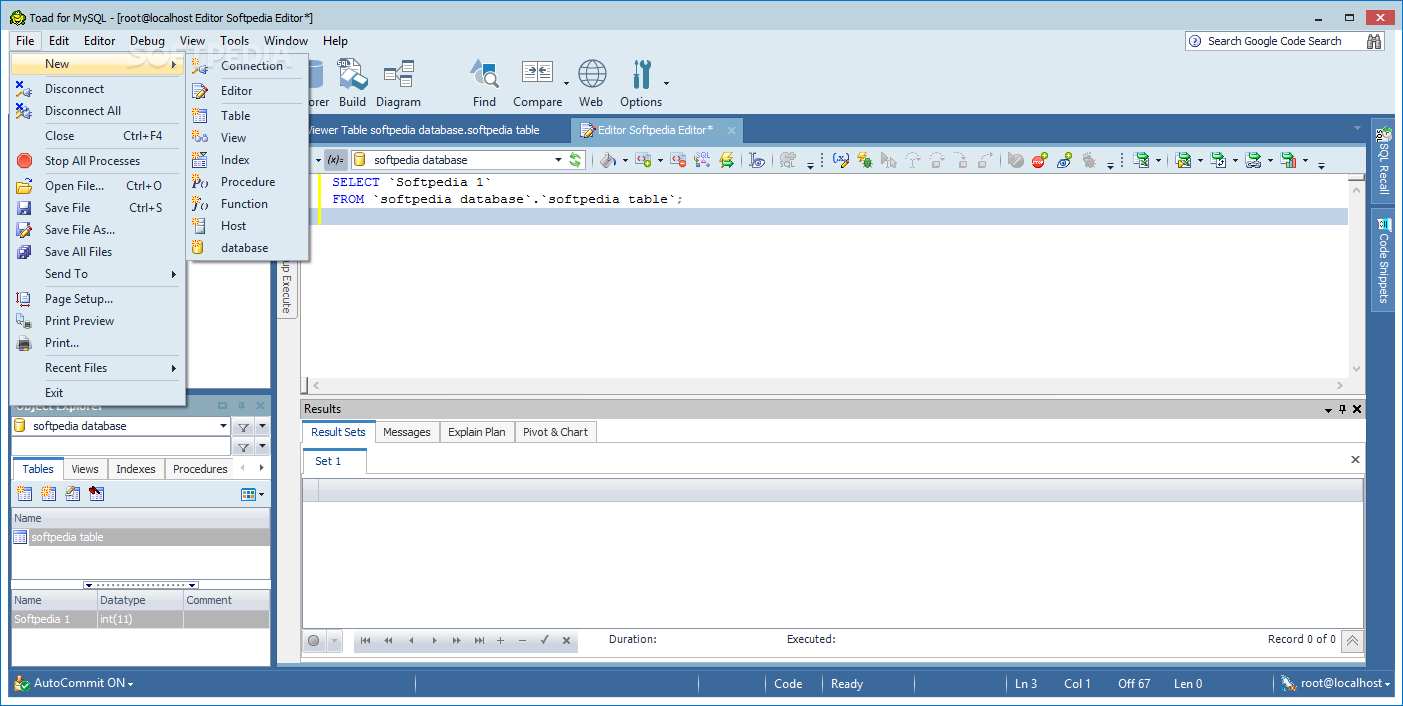Pin the Results panel

pos(1342,409)
